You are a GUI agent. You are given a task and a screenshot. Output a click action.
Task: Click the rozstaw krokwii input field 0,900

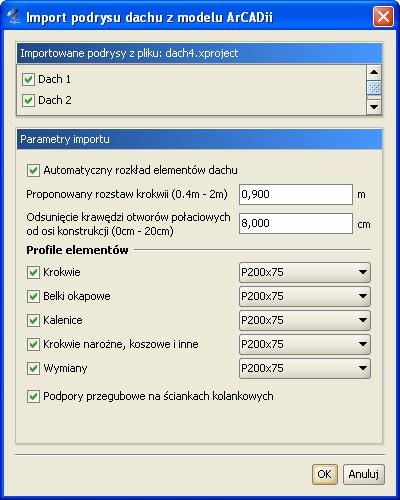[x=296, y=194]
